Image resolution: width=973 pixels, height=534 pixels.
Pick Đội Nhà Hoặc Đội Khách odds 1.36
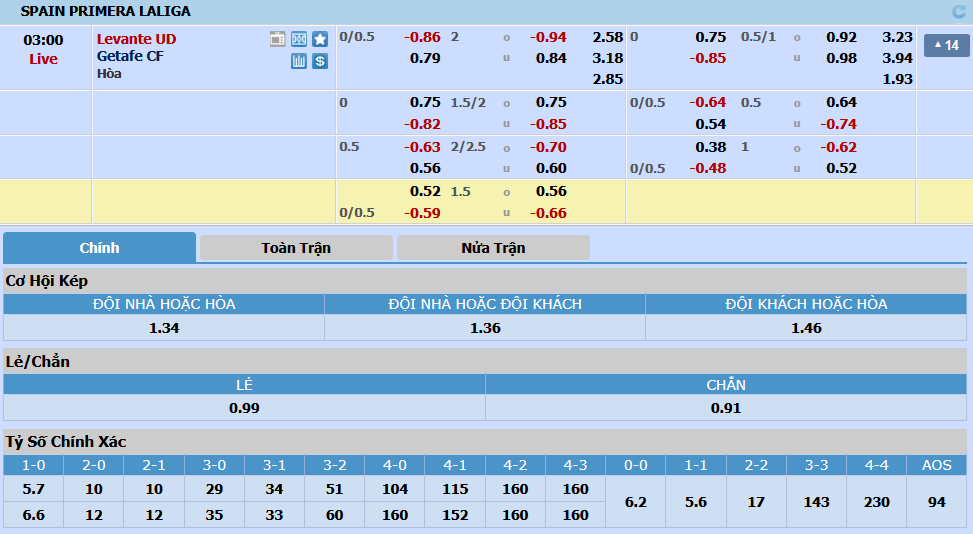point(485,328)
